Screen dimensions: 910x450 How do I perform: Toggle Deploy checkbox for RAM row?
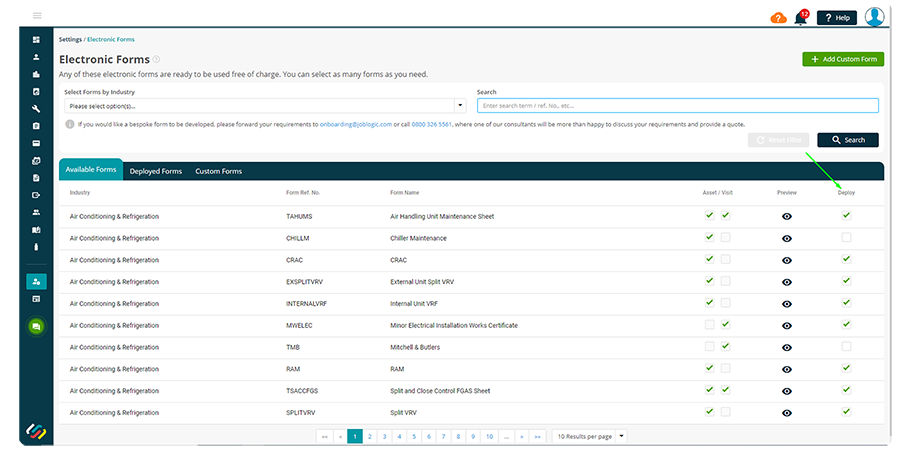click(846, 368)
